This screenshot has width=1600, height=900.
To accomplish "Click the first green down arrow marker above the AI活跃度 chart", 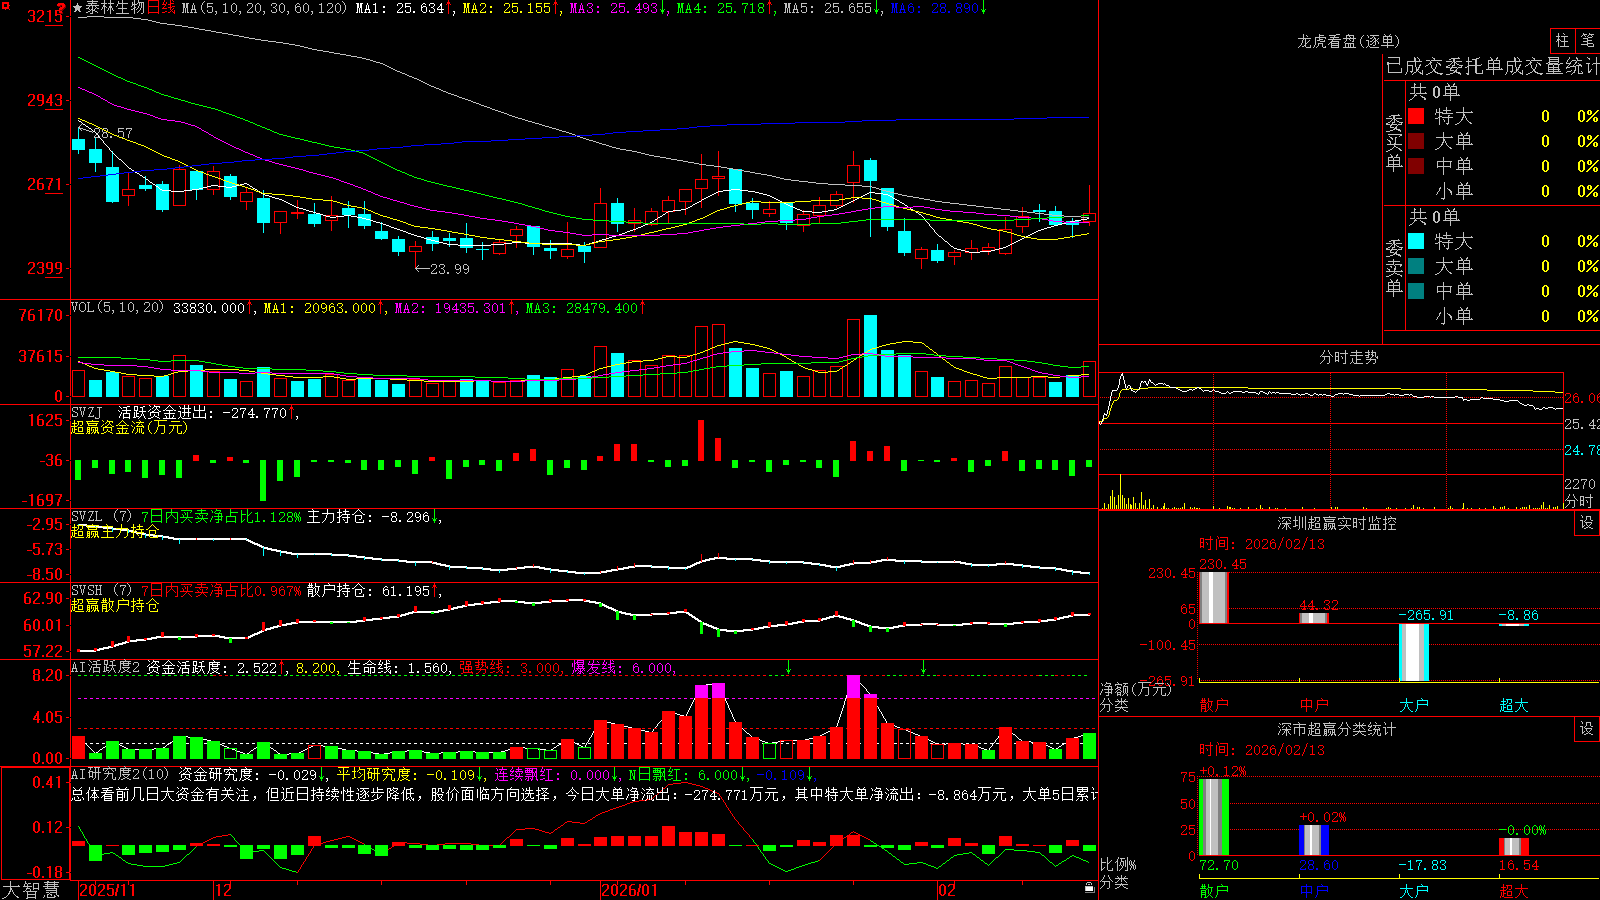I will (x=789, y=667).
